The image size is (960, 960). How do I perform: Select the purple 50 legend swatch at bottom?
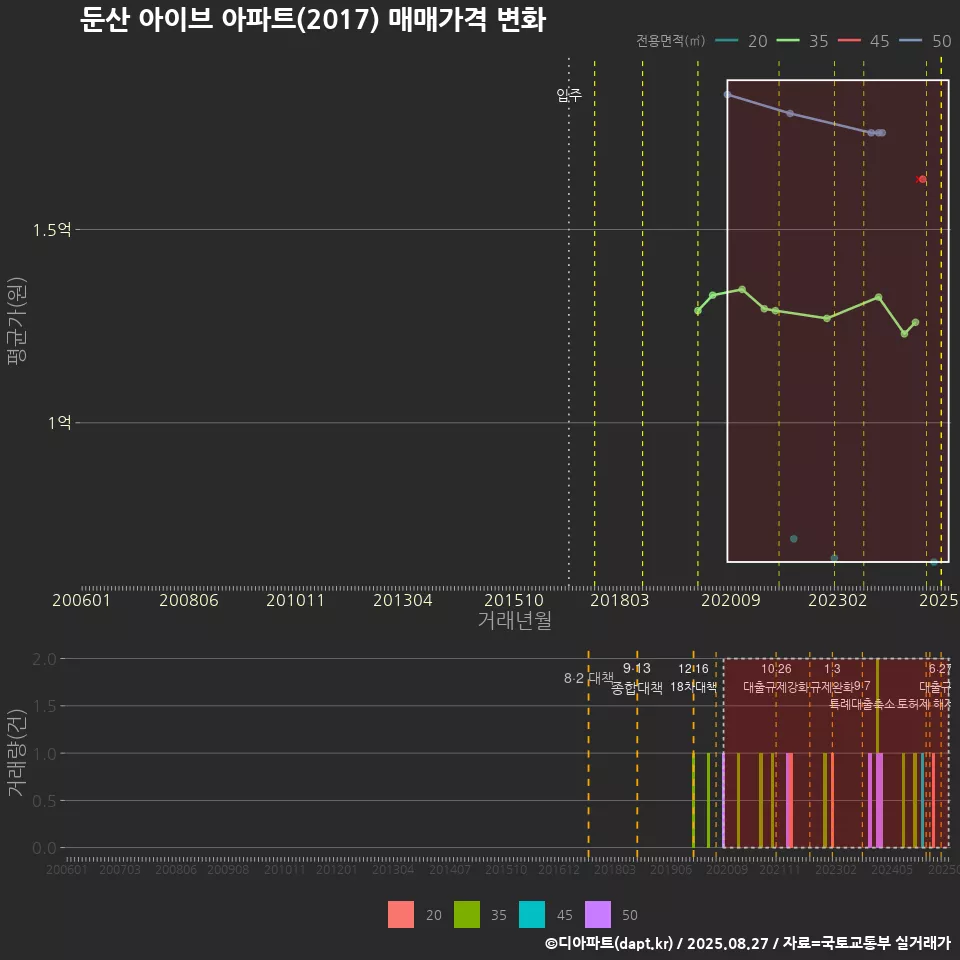tap(598, 914)
